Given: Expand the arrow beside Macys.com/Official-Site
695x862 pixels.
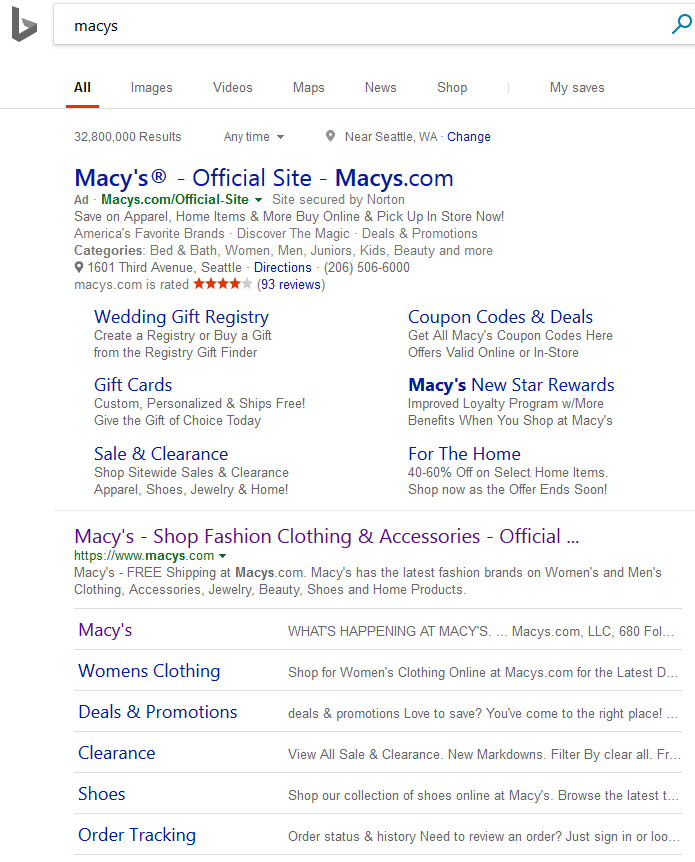Looking at the screenshot, I should click(259, 201).
